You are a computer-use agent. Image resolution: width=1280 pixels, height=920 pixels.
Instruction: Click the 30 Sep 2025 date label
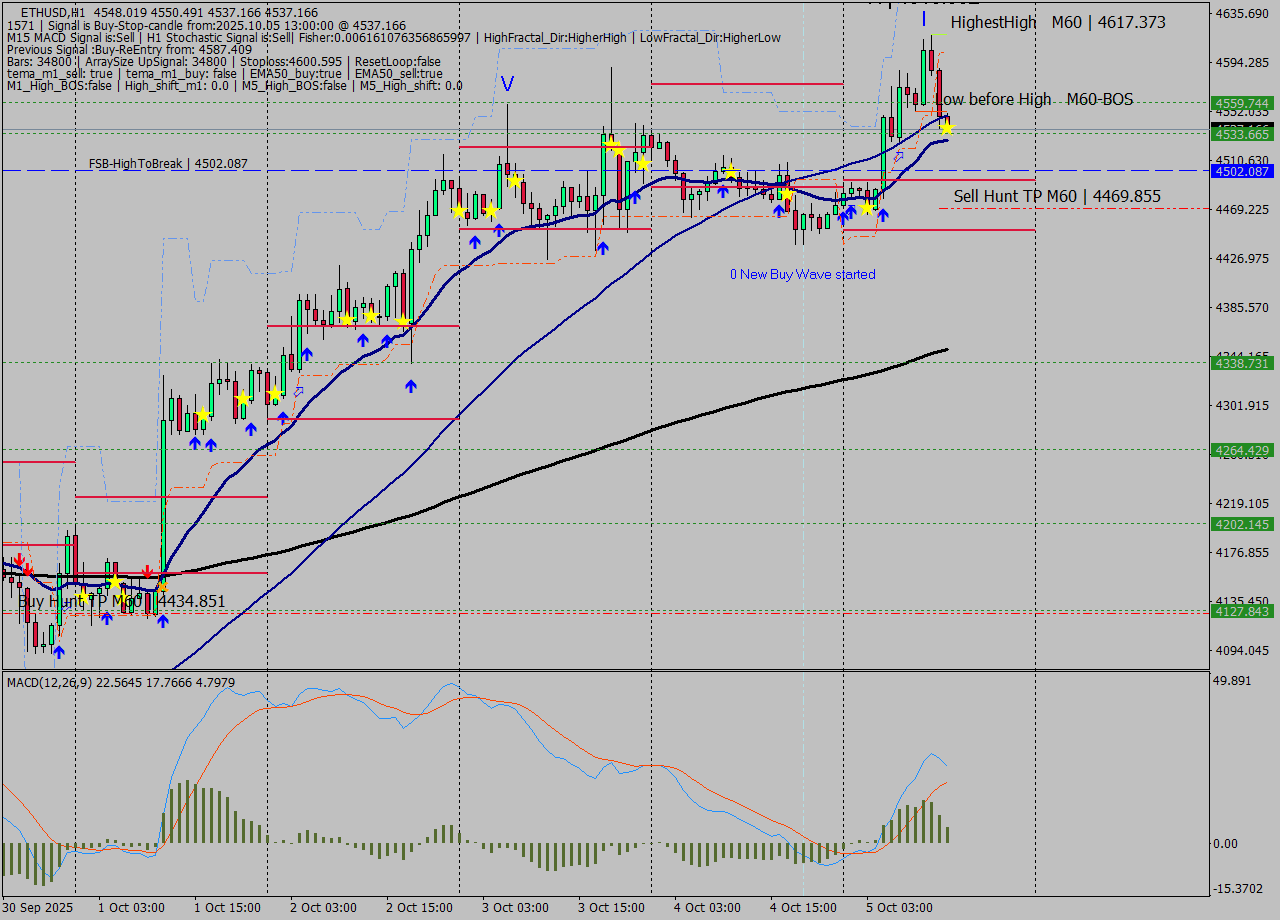(37, 907)
